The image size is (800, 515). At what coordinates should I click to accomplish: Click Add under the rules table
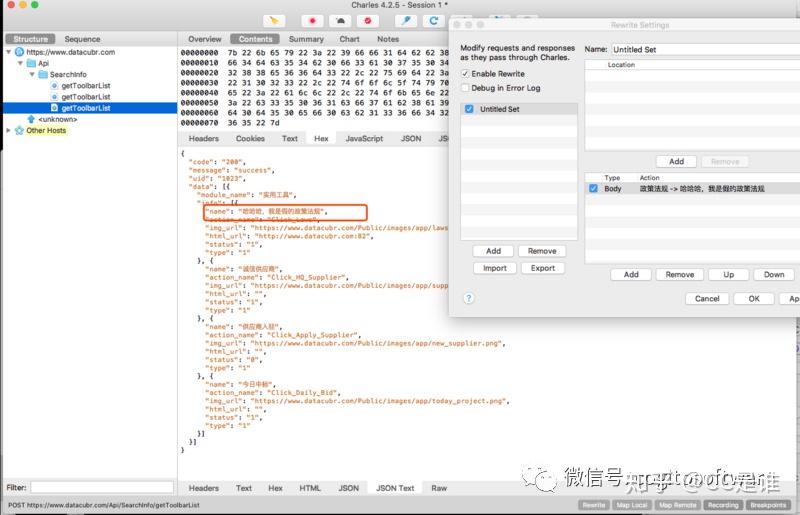631,275
